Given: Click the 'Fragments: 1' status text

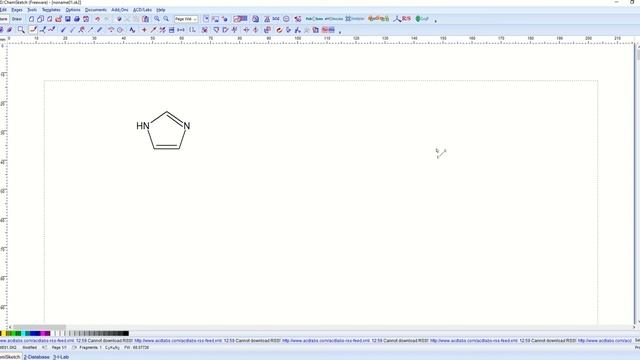Looking at the screenshot, I should click(90, 348).
